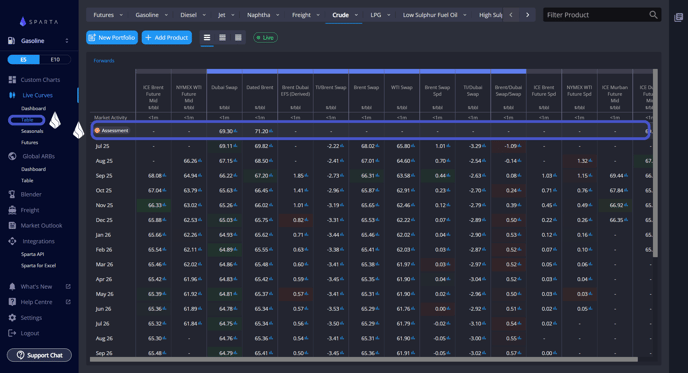This screenshot has width=688, height=373.
Task: Expand the Crude tab dropdown arrow
Action: 356,15
